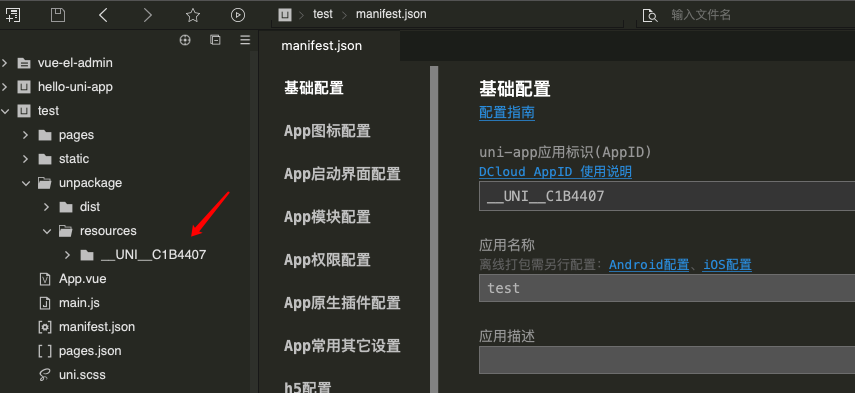Click the main.js file icon
The width and height of the screenshot is (855, 393).
pos(45,303)
